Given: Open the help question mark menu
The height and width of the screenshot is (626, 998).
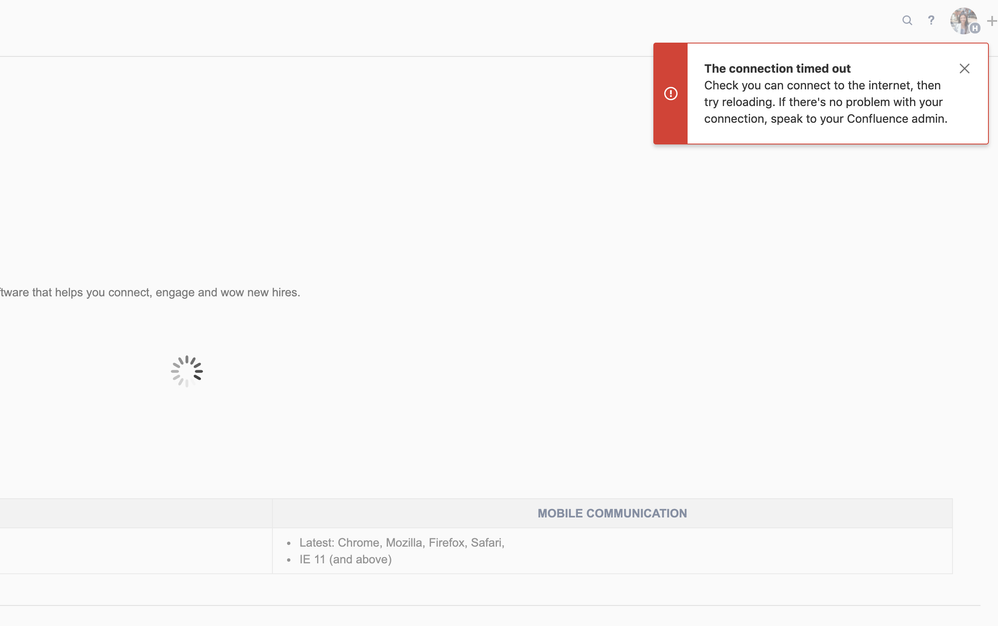Looking at the screenshot, I should click(x=931, y=20).
